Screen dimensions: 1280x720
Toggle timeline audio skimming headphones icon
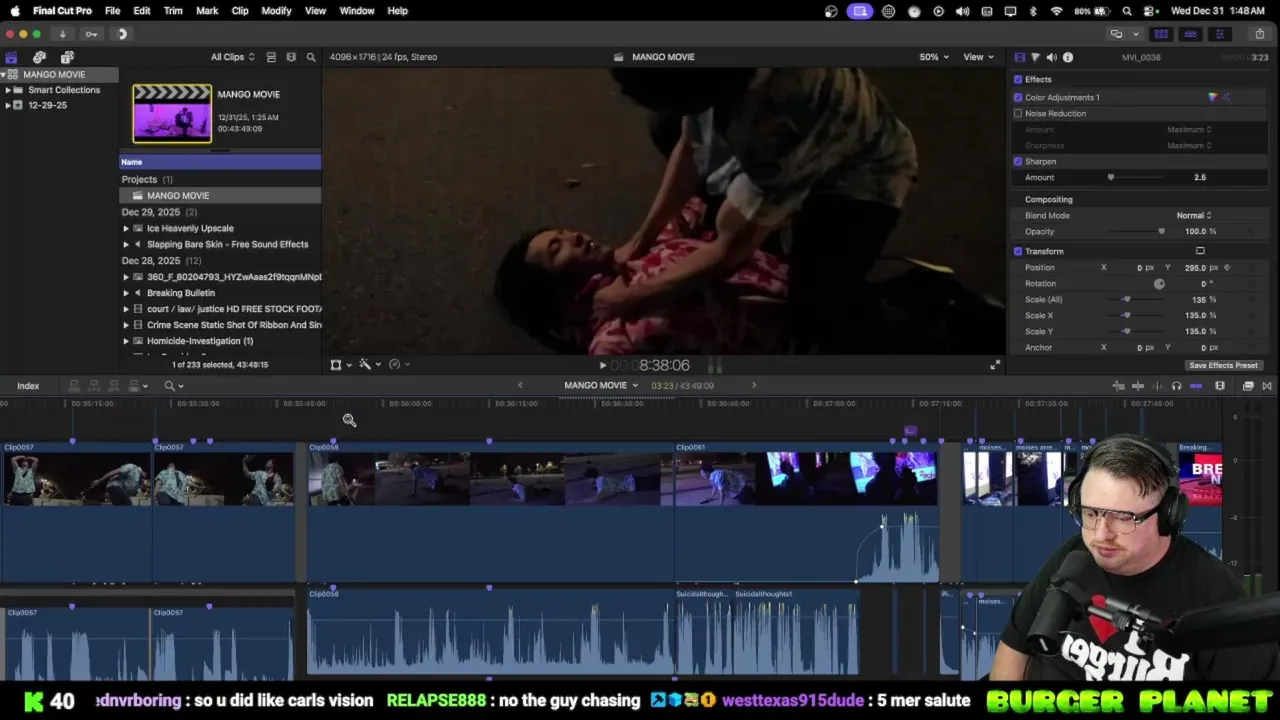click(1176, 386)
